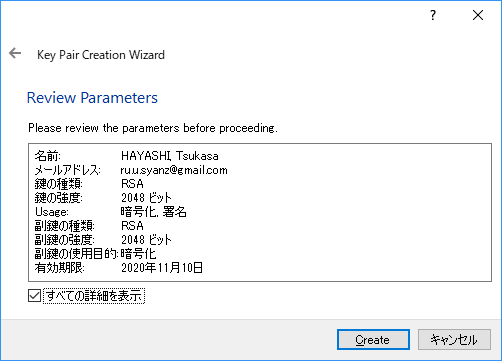
Task: Click the 副鍵の強度 2048 ビット value
Action: 146,240
